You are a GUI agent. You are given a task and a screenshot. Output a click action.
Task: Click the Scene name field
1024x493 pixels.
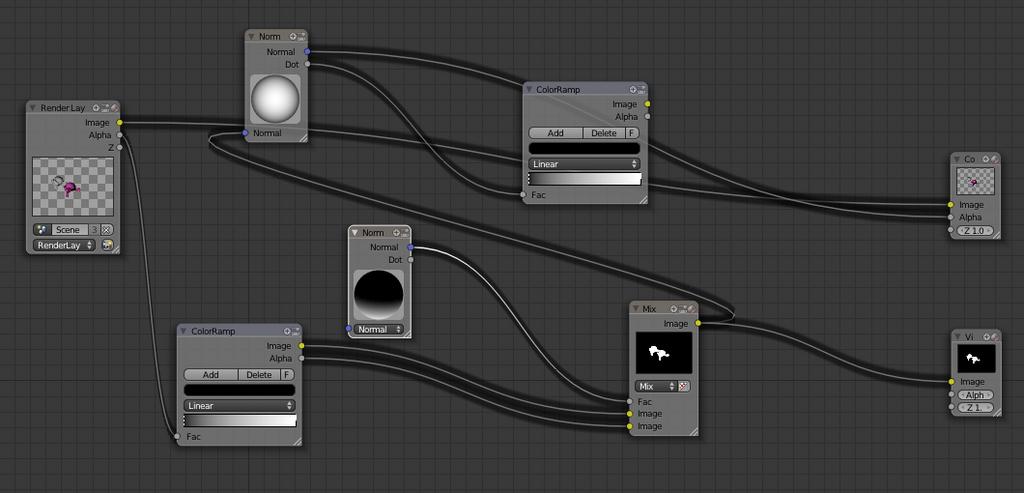click(69, 230)
